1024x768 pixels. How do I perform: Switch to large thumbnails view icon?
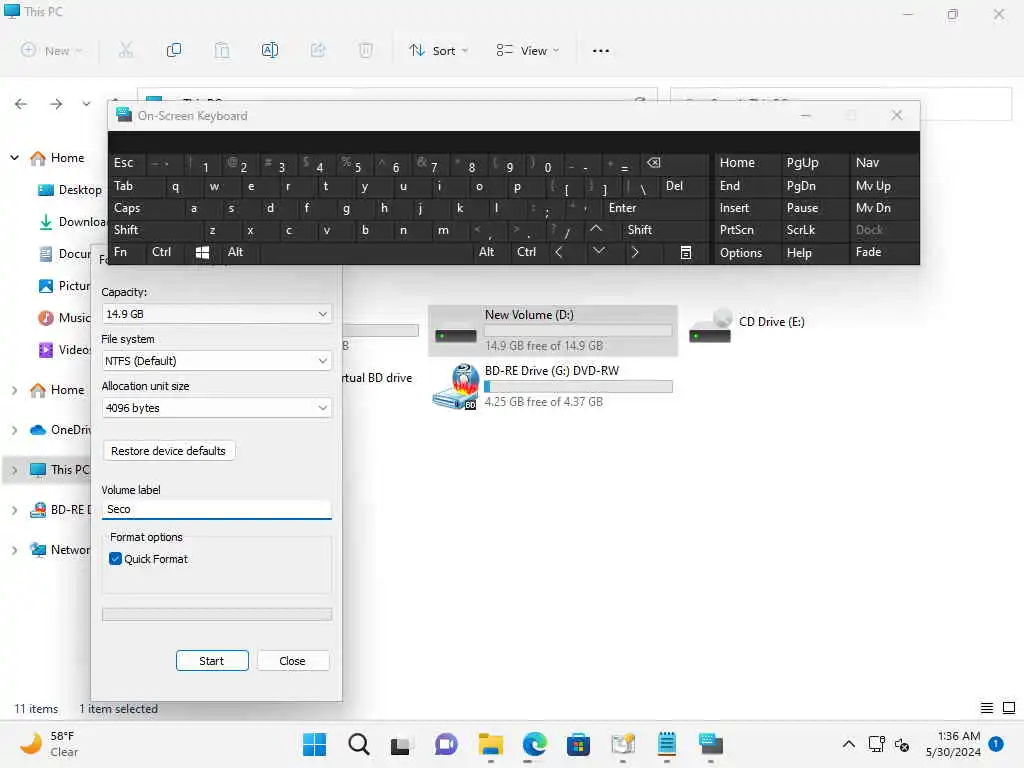(1009, 708)
